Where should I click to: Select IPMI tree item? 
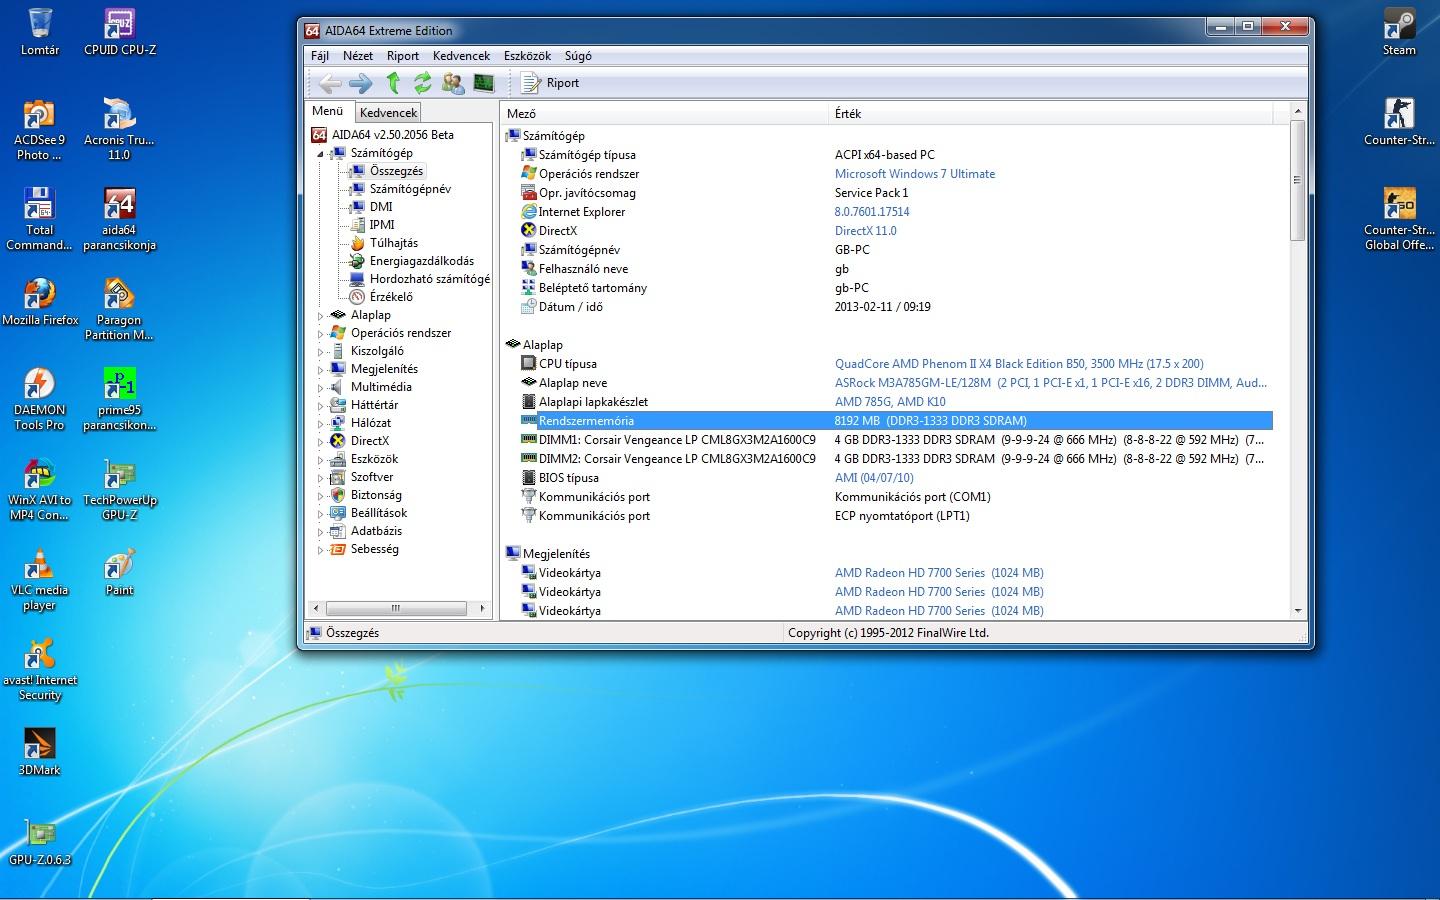(382, 225)
